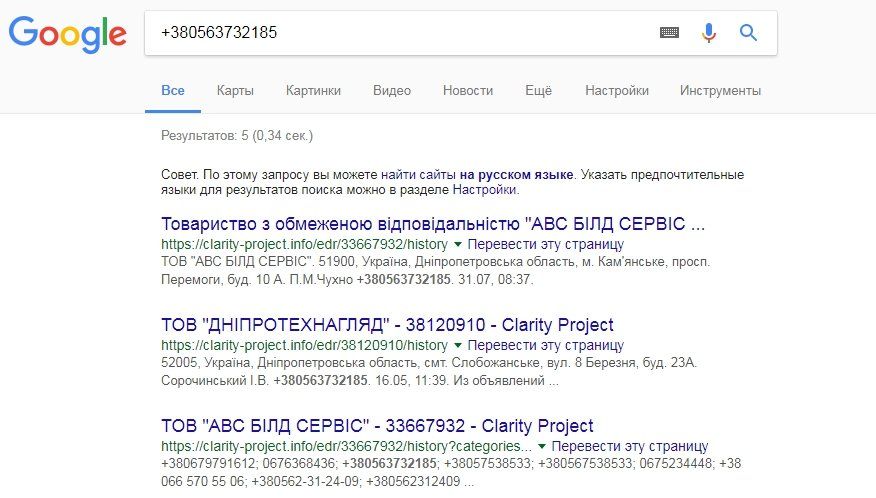
Task: Follow the на русском языке link
Action: pos(516,174)
